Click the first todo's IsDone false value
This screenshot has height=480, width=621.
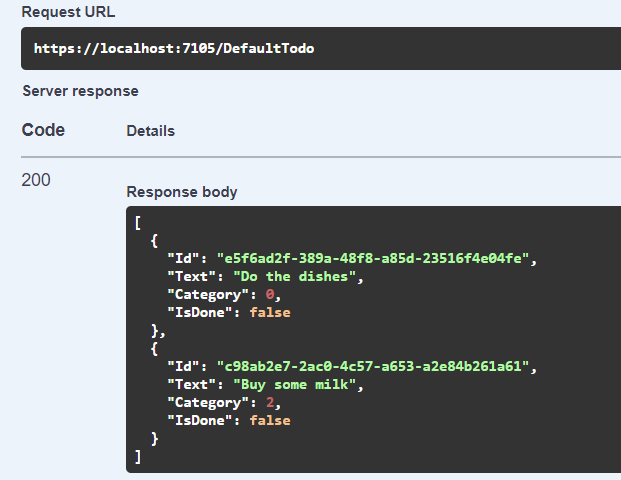tap(269, 312)
